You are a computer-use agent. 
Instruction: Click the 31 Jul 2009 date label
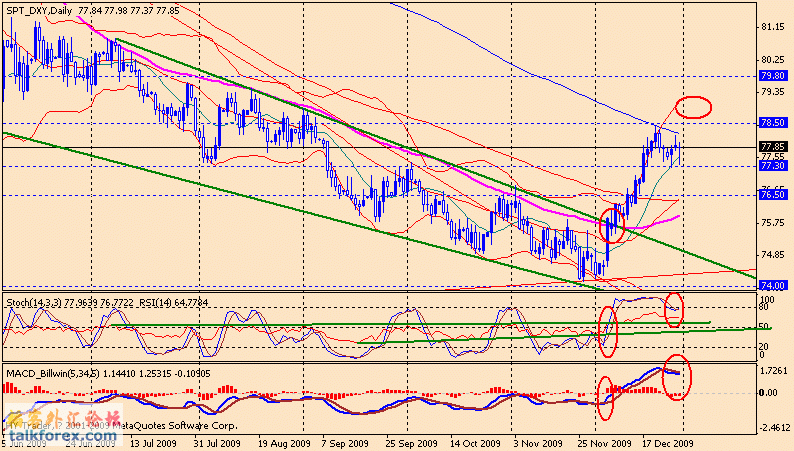click(217, 443)
